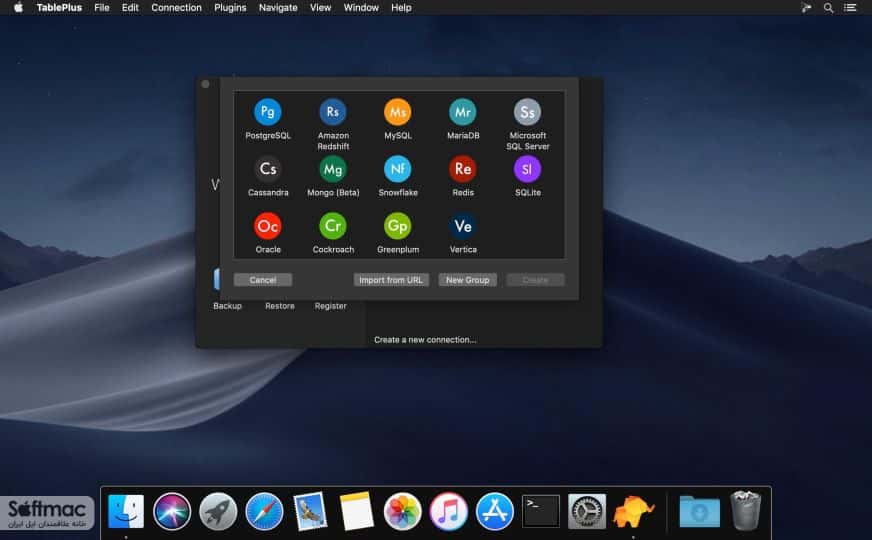
Task: Choose the Amazon Redshift icon
Action: 333,112
